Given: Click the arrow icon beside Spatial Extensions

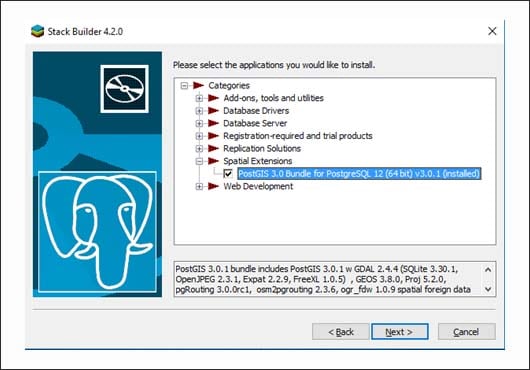Looking at the screenshot, I should (213, 161).
